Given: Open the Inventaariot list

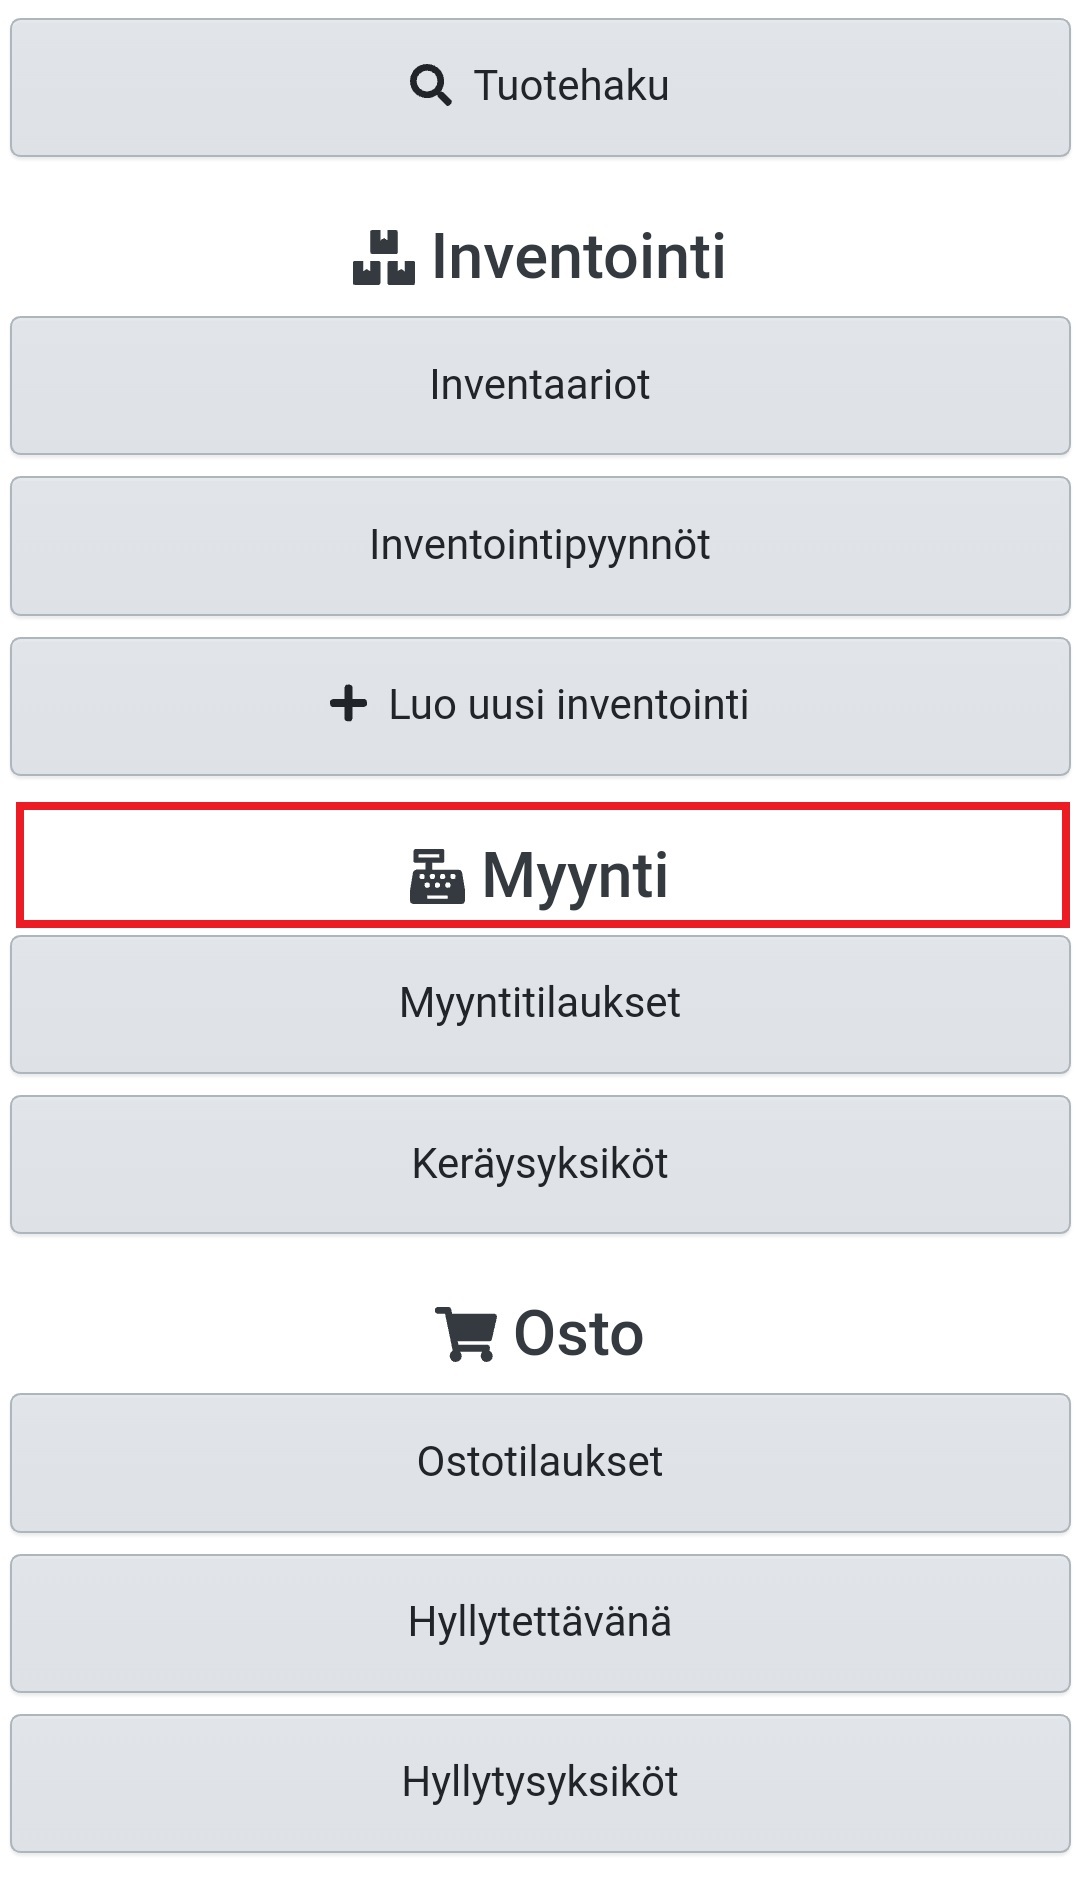Looking at the screenshot, I should click(540, 386).
